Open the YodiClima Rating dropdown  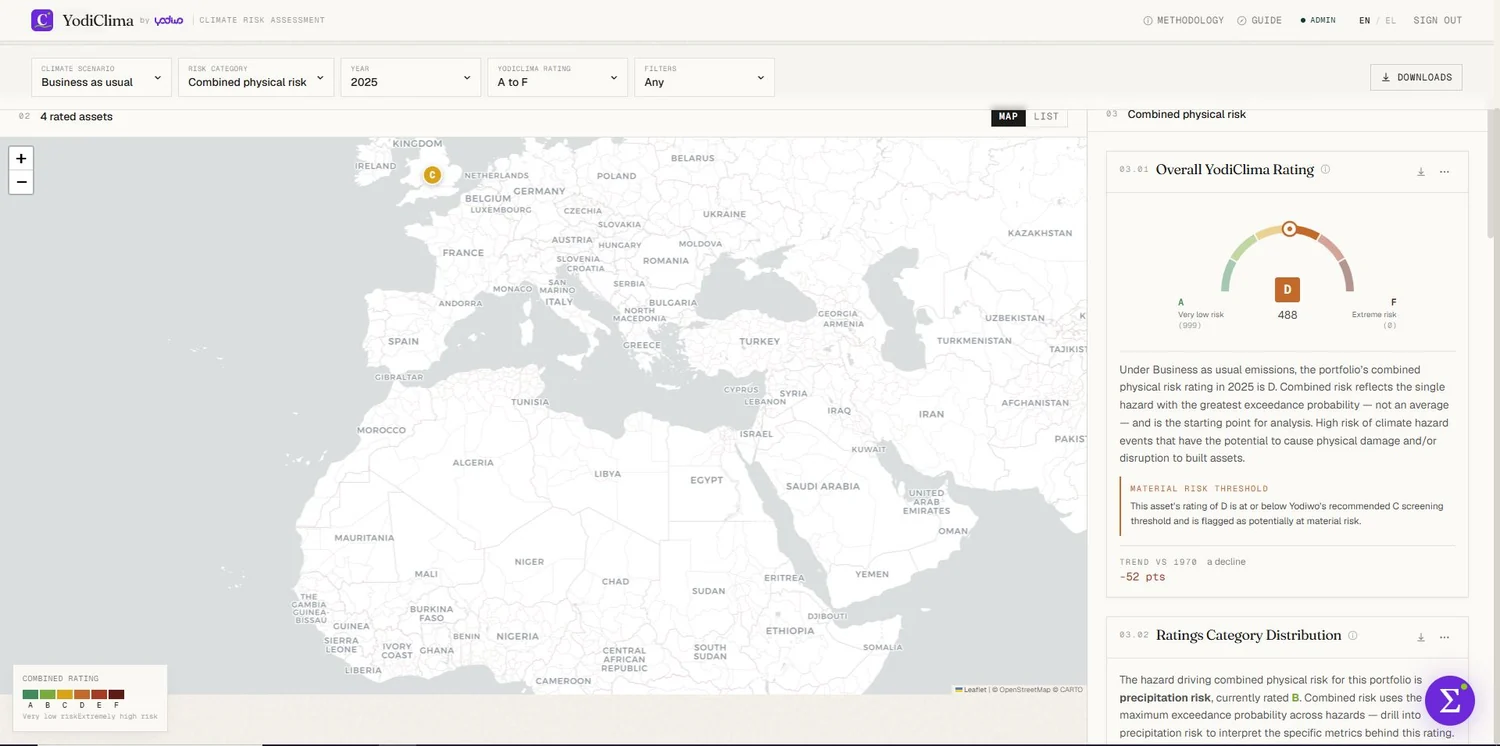(x=557, y=77)
